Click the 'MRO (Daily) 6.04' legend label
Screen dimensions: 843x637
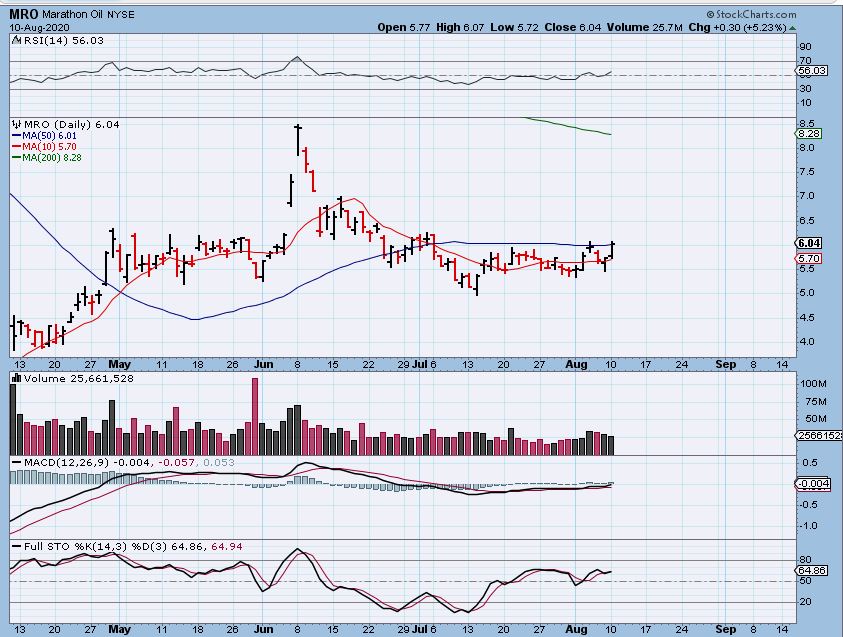[x=72, y=124]
